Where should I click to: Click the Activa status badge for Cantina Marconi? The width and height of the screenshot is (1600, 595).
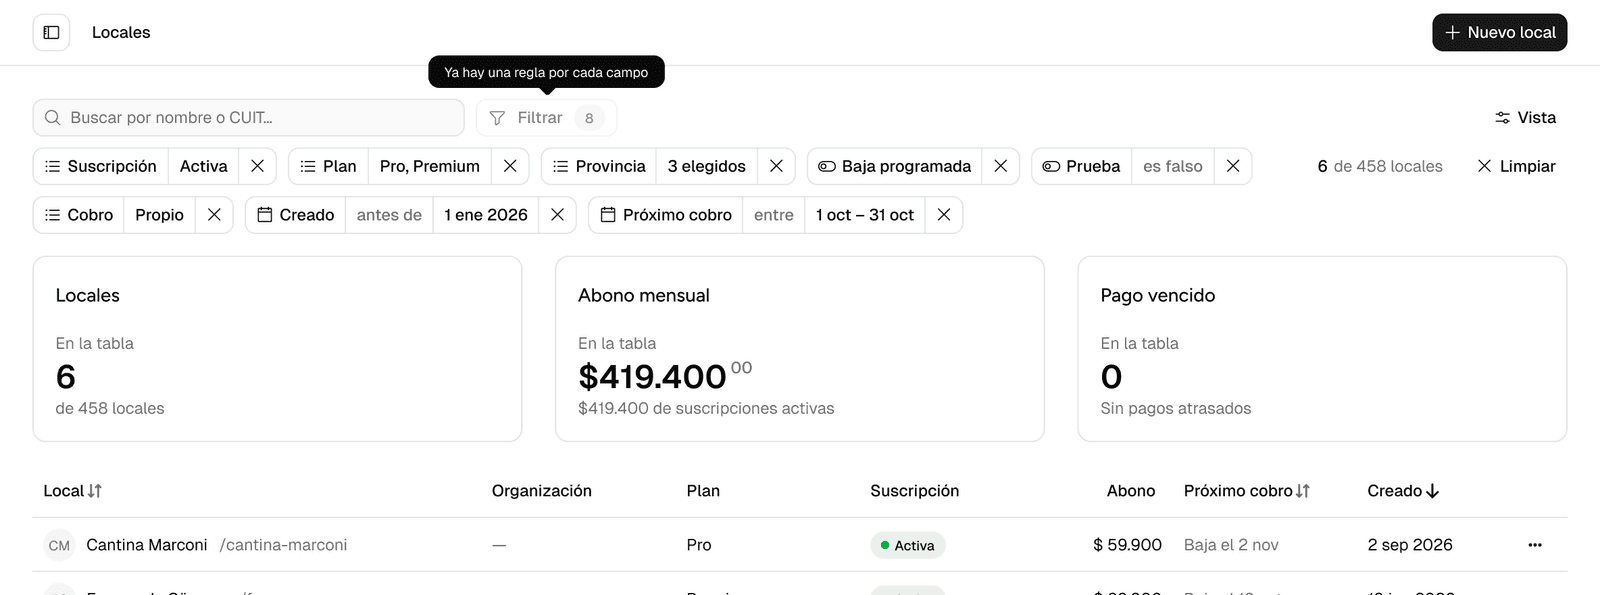[x=908, y=545]
